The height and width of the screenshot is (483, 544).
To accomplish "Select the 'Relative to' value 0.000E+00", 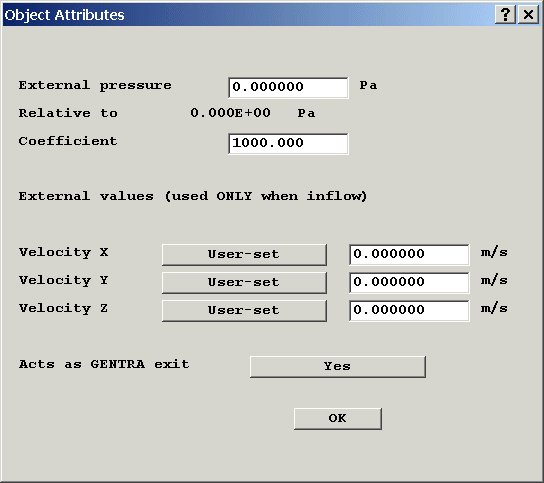I will pos(230,113).
